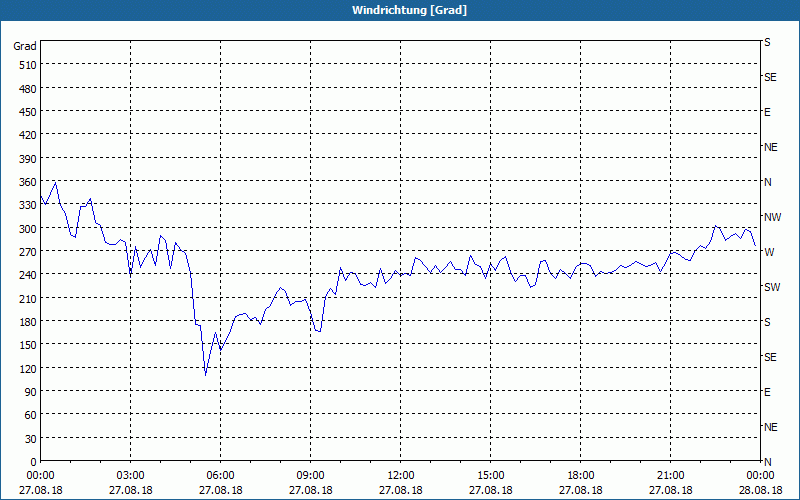Select the 300 y-axis label

(28, 229)
